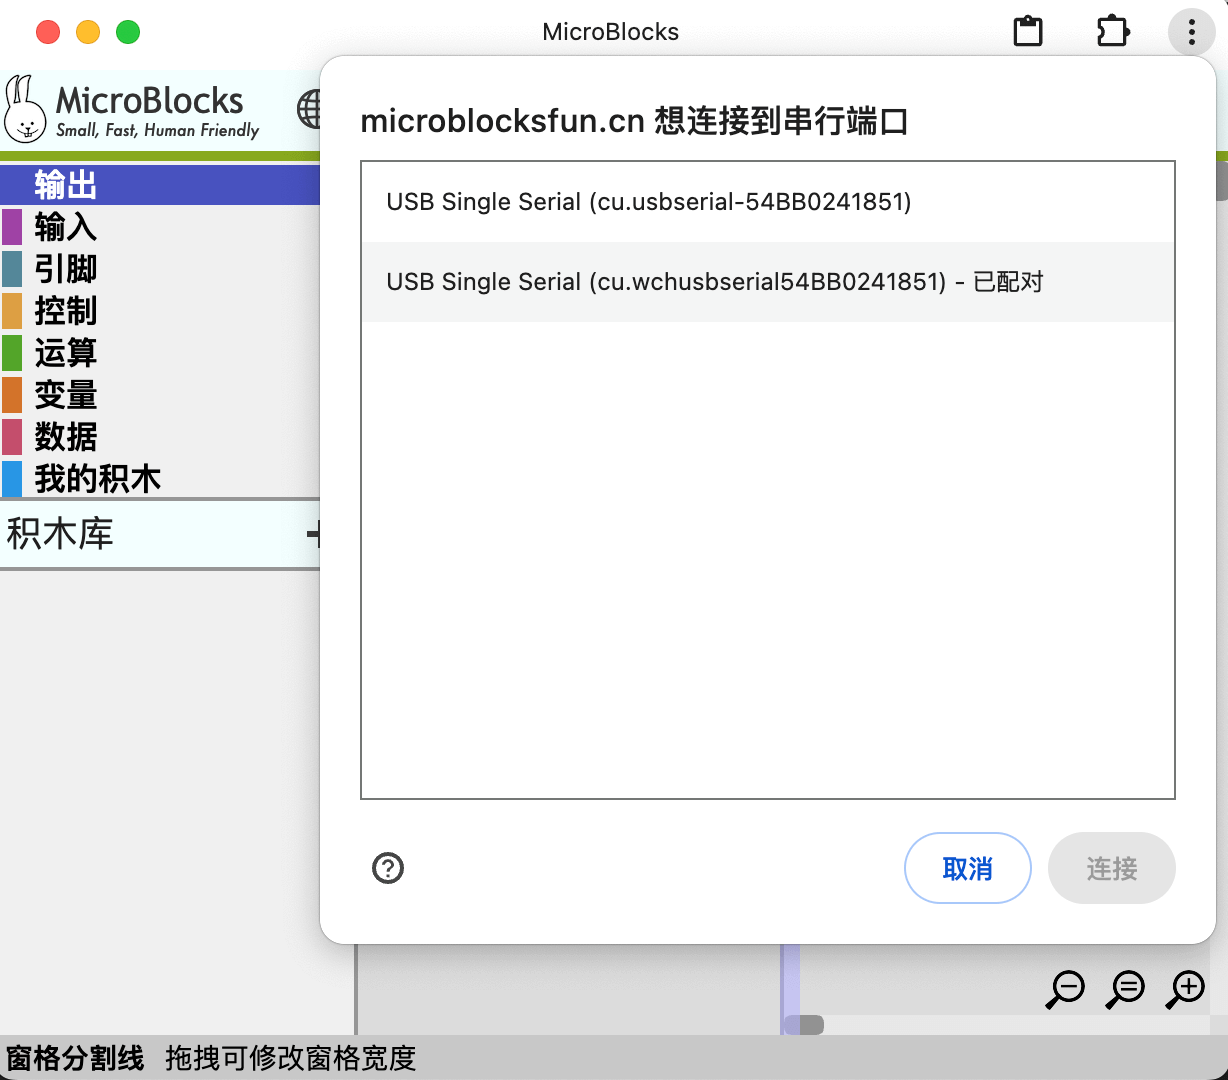This screenshot has width=1228, height=1080.
Task: Open the three-dot browser menu
Action: pos(1191,32)
